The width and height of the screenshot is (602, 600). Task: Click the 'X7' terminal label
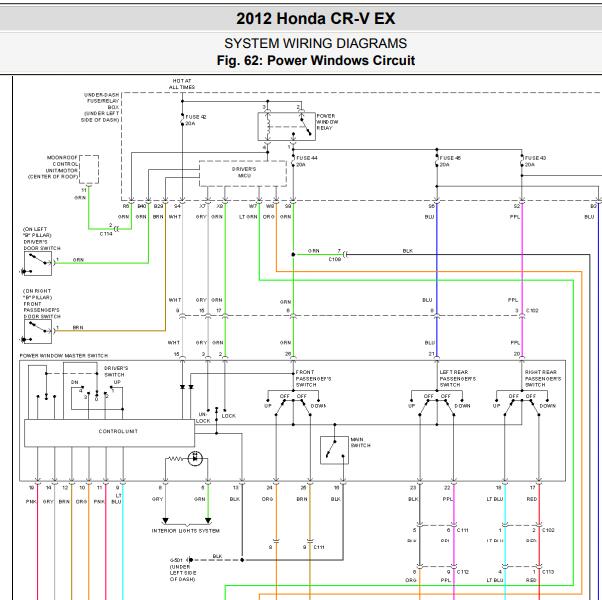point(202,206)
